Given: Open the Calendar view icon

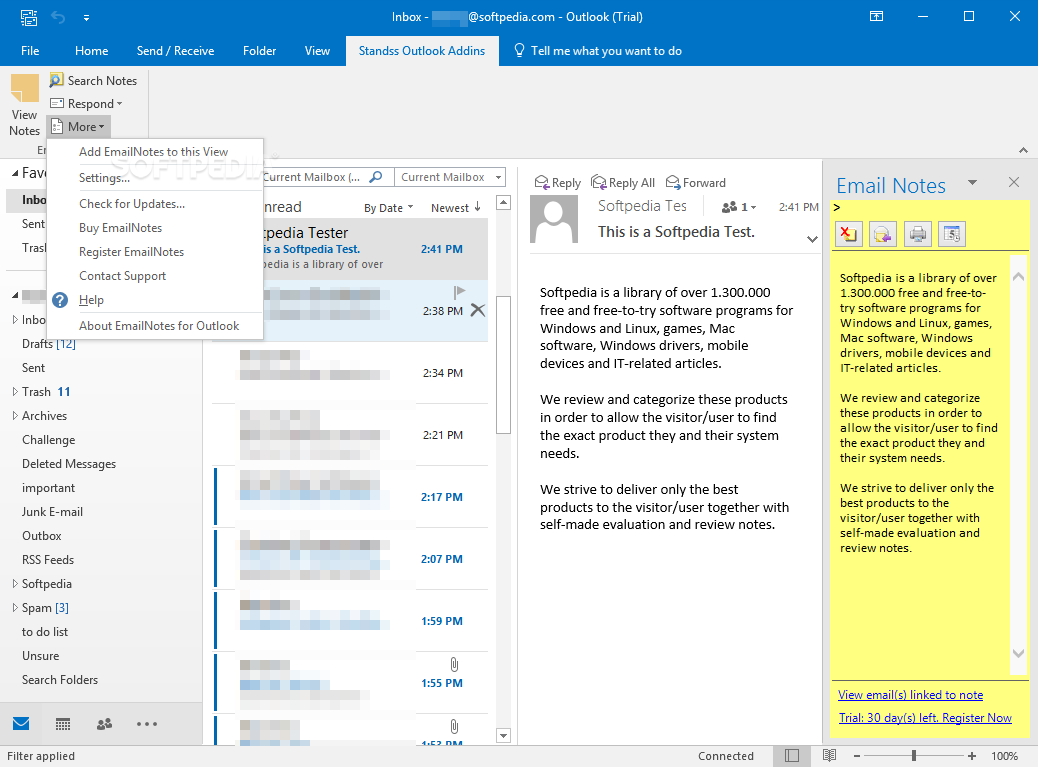Looking at the screenshot, I should pos(63,724).
